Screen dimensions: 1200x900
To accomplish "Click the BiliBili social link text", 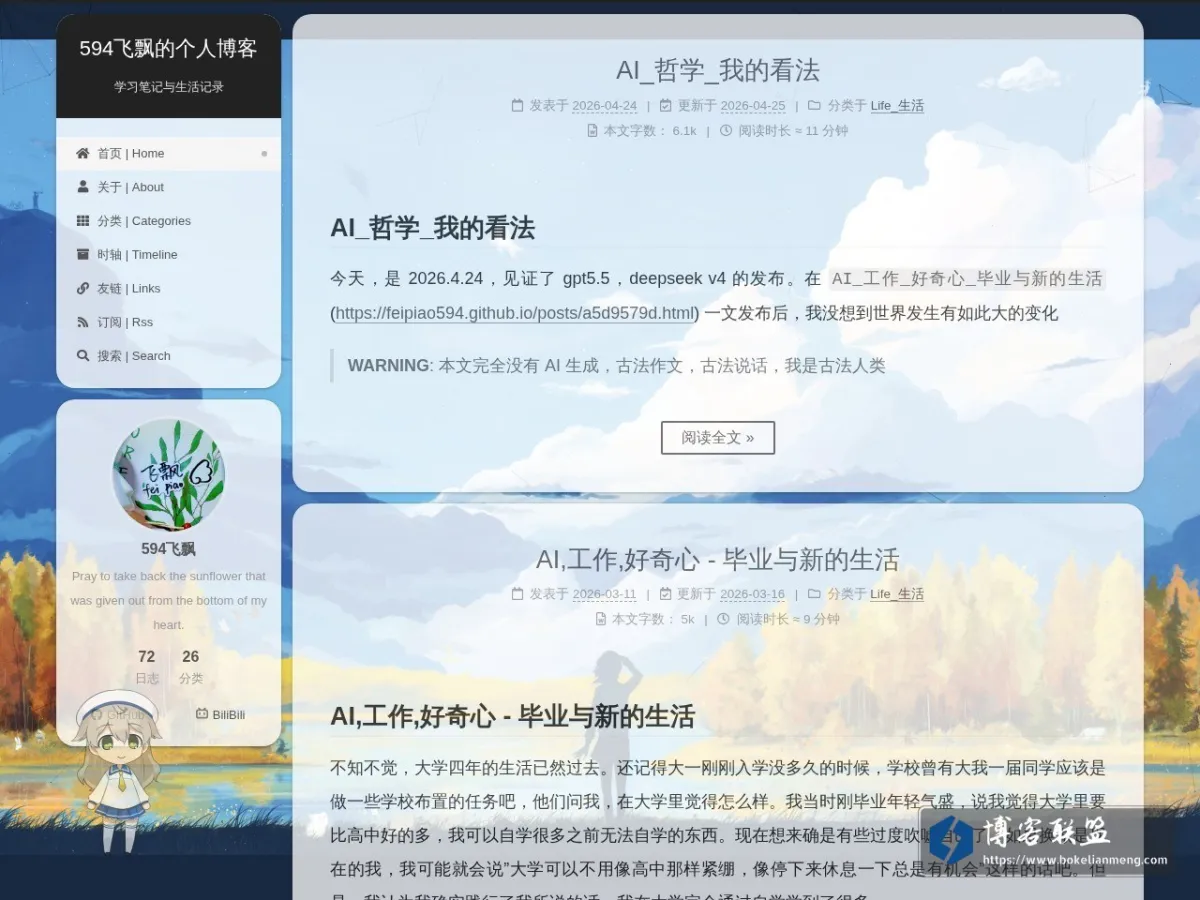I will point(228,715).
